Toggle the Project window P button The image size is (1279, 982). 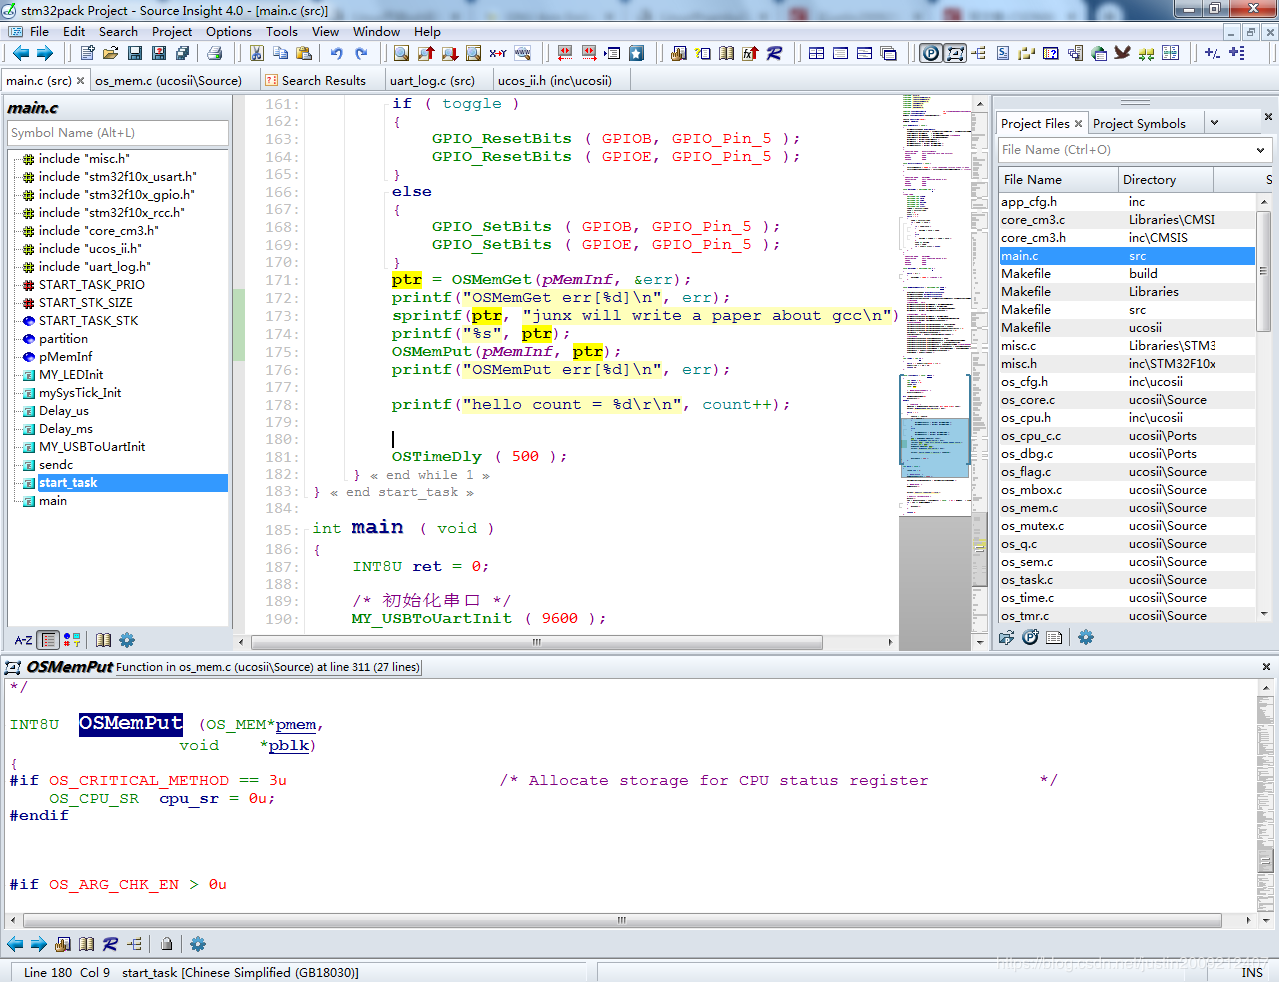pos(931,53)
